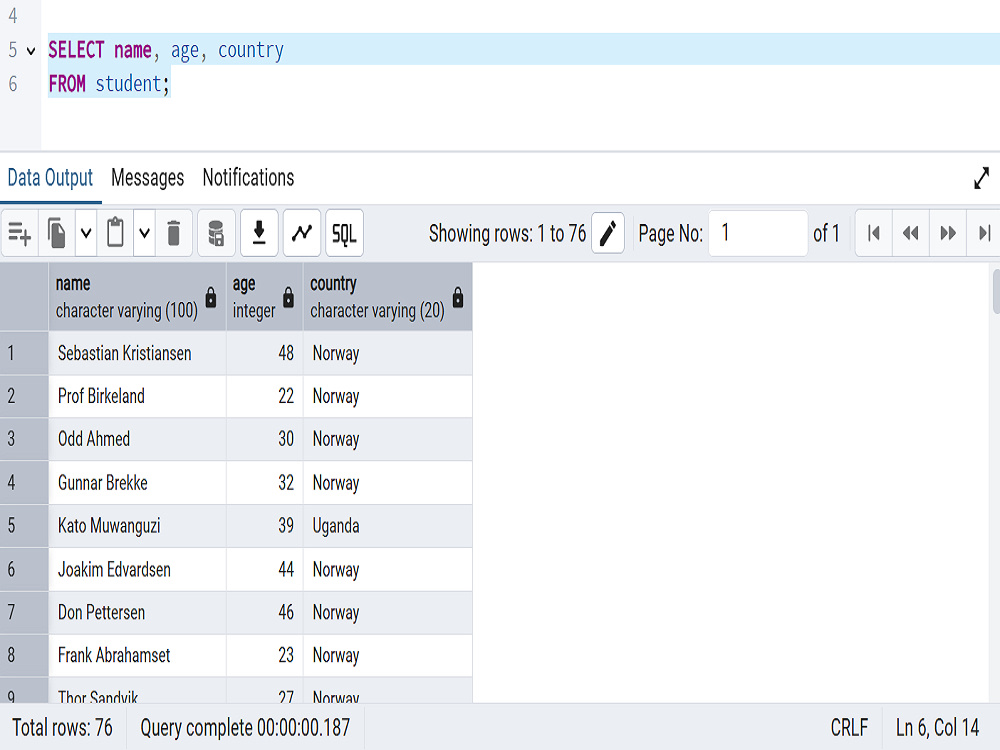Click CRLF line ending indicator
The image size is (1000, 750).
coord(849,728)
